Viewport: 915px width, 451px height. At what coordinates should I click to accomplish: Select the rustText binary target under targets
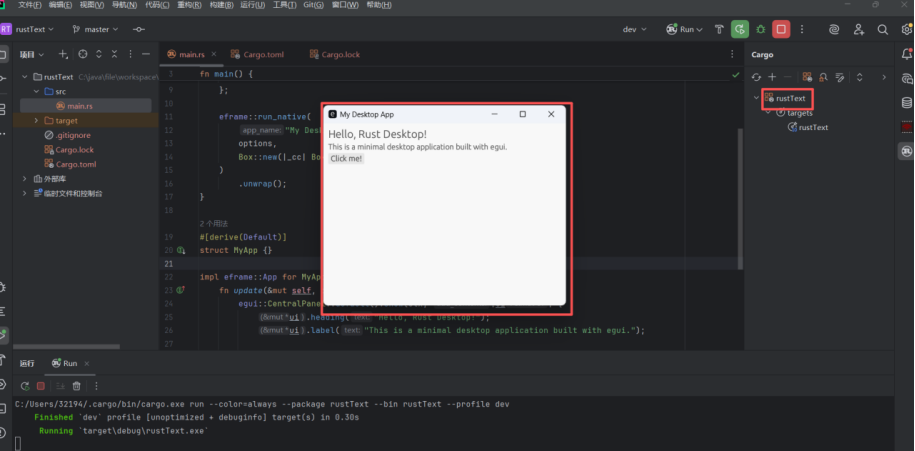pos(808,127)
